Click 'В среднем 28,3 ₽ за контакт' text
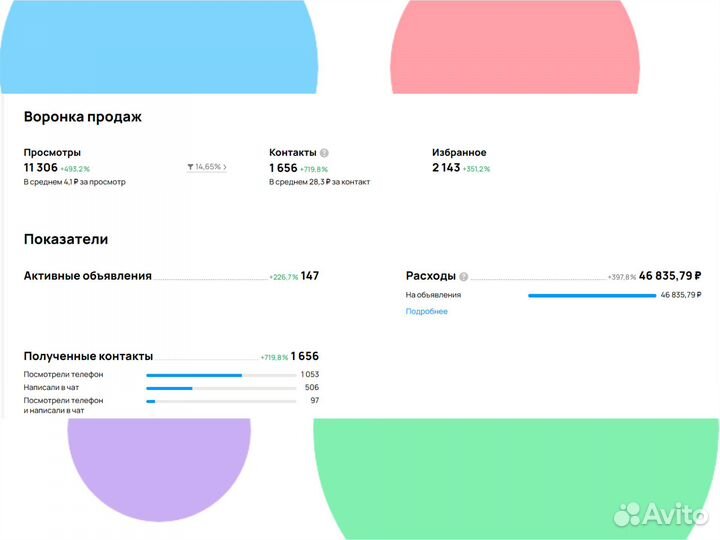720x540 pixels. (320, 182)
